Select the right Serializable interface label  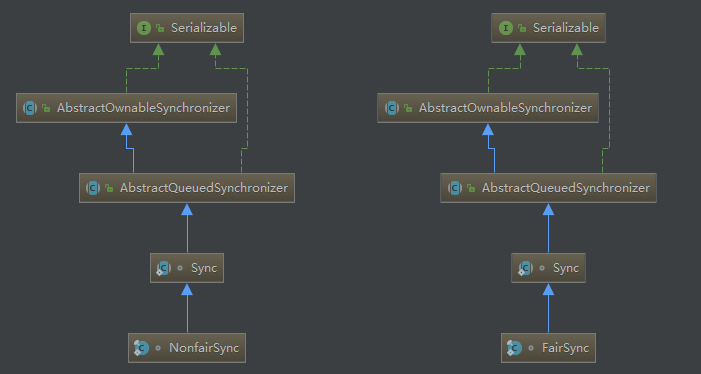coord(566,28)
